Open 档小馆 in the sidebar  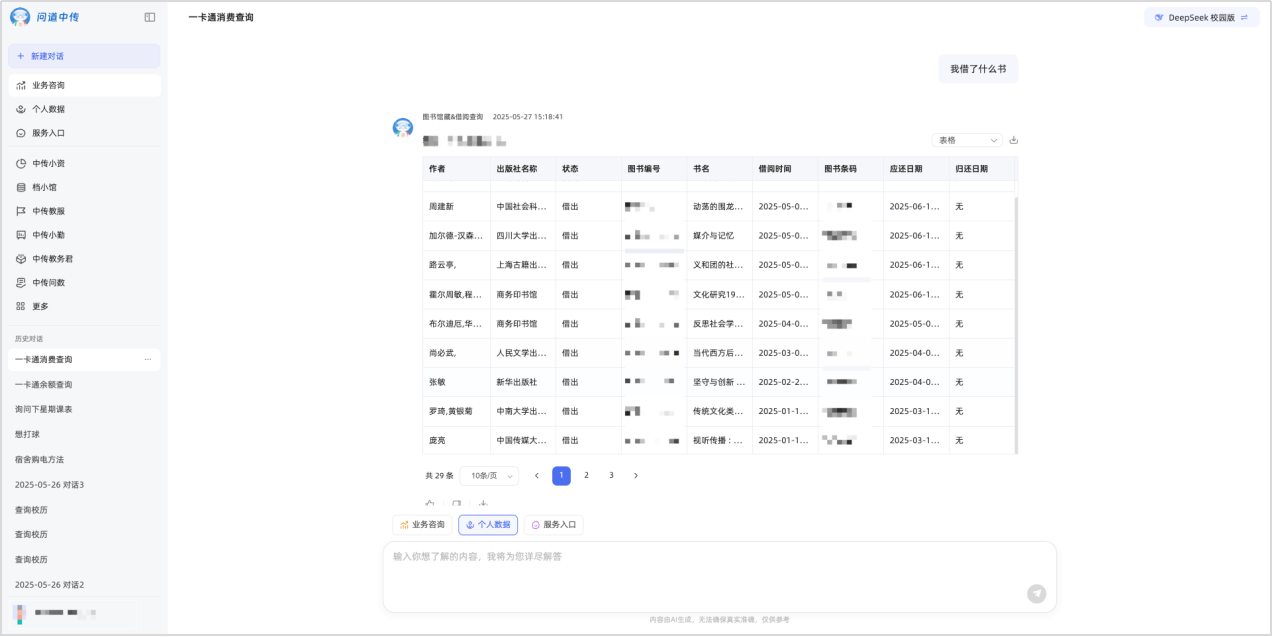tap(44, 187)
